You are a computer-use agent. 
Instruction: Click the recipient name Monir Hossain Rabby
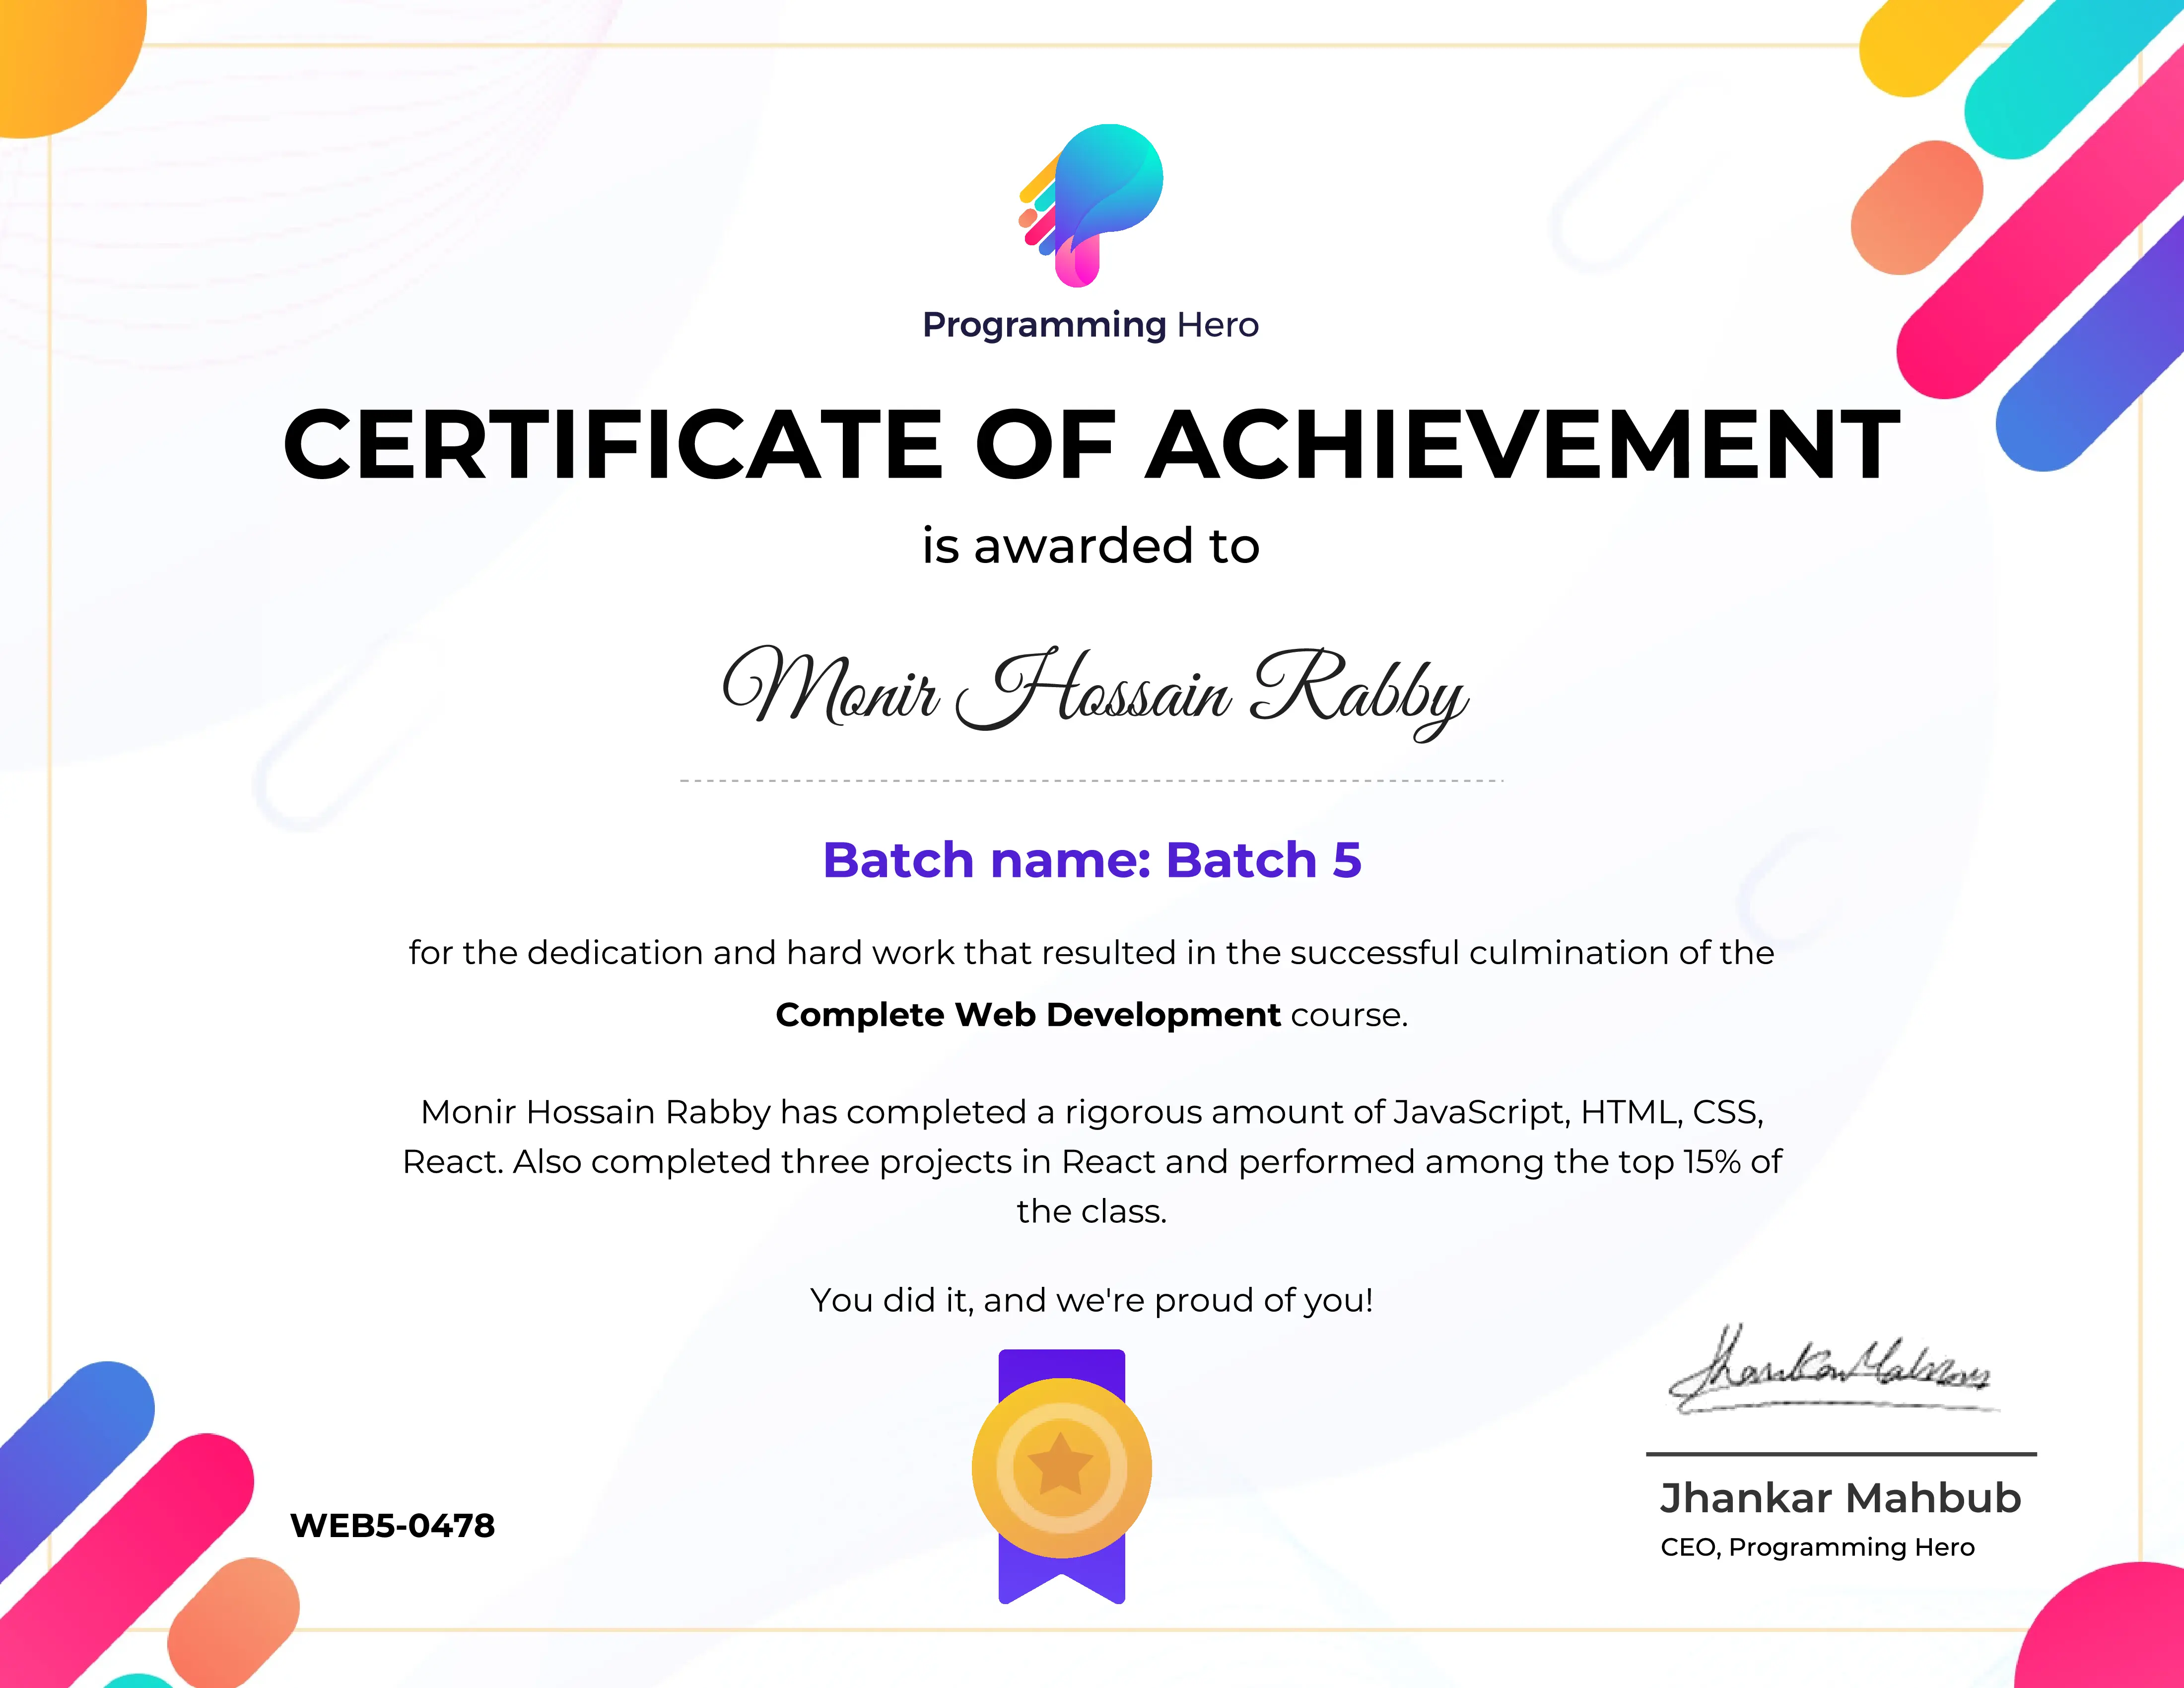coord(1093,690)
